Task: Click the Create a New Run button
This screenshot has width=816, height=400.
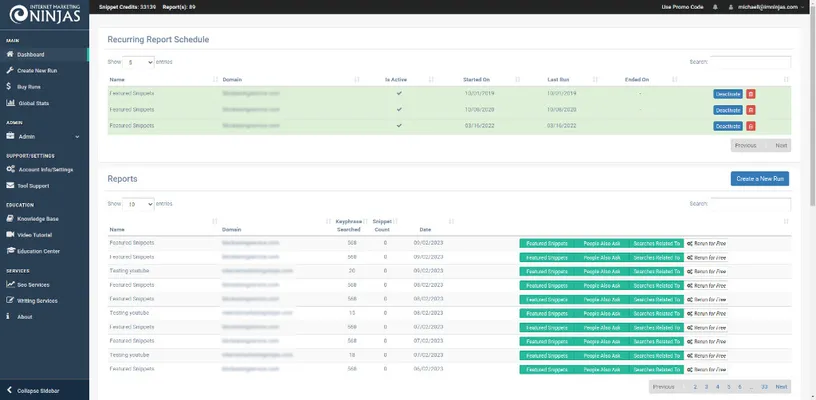Action: point(759,178)
